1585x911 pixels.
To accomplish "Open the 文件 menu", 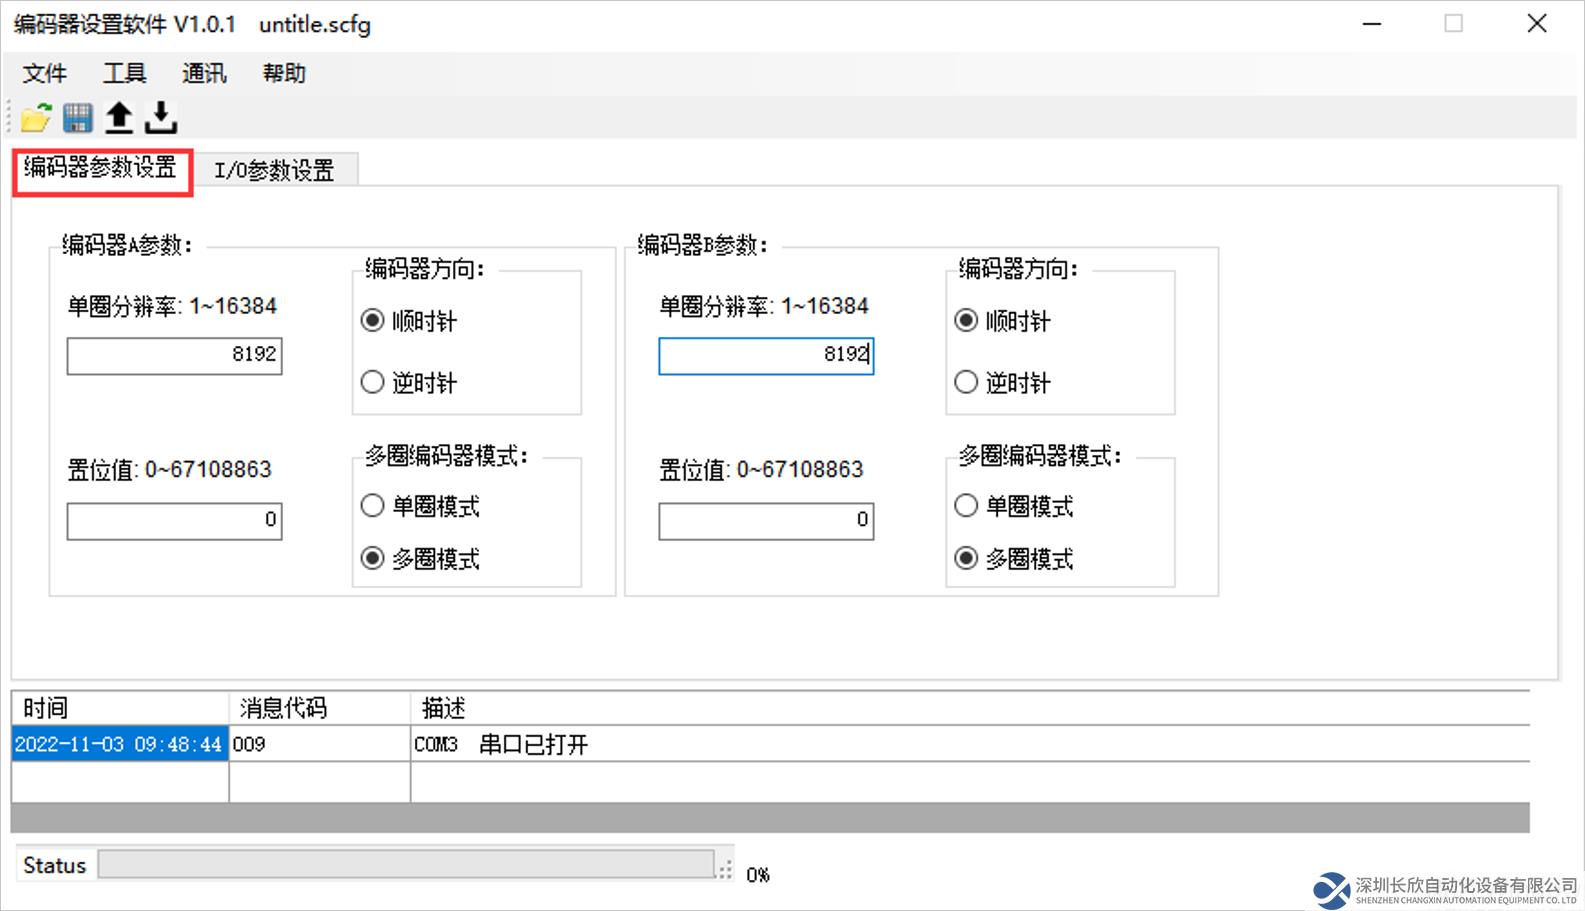I will click(45, 73).
